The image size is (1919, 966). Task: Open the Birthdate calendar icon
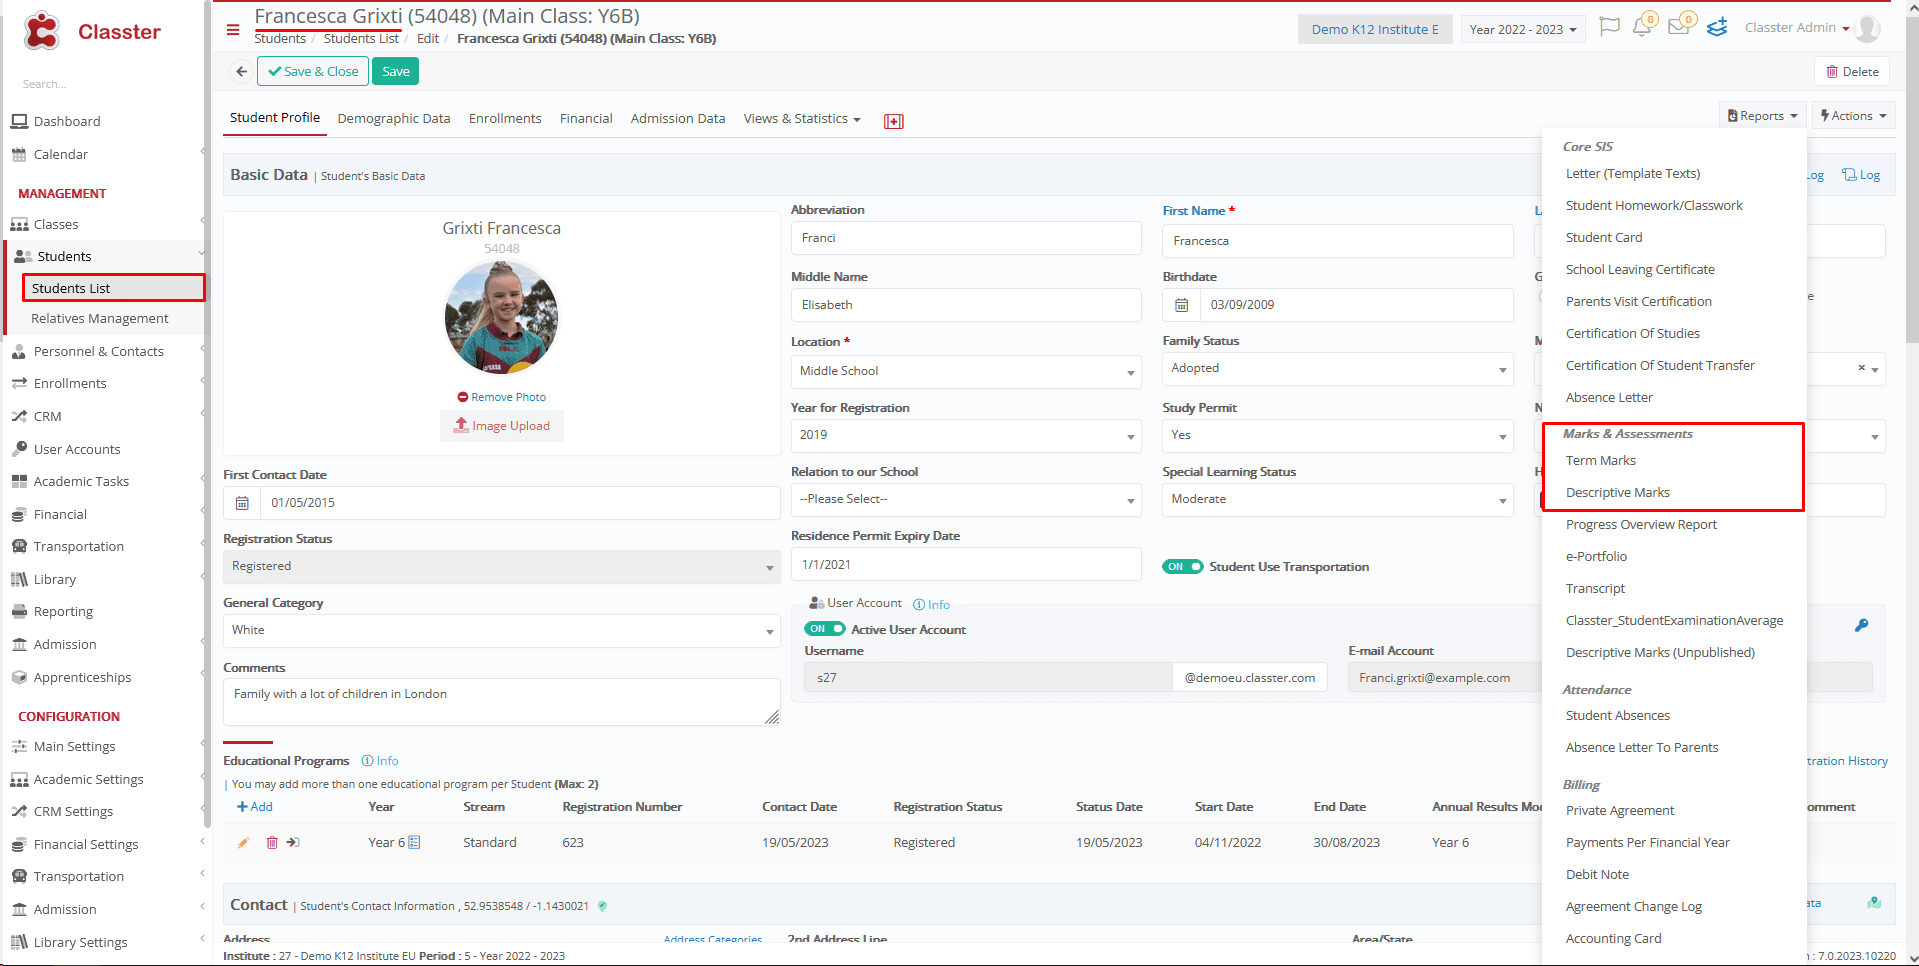click(1181, 305)
